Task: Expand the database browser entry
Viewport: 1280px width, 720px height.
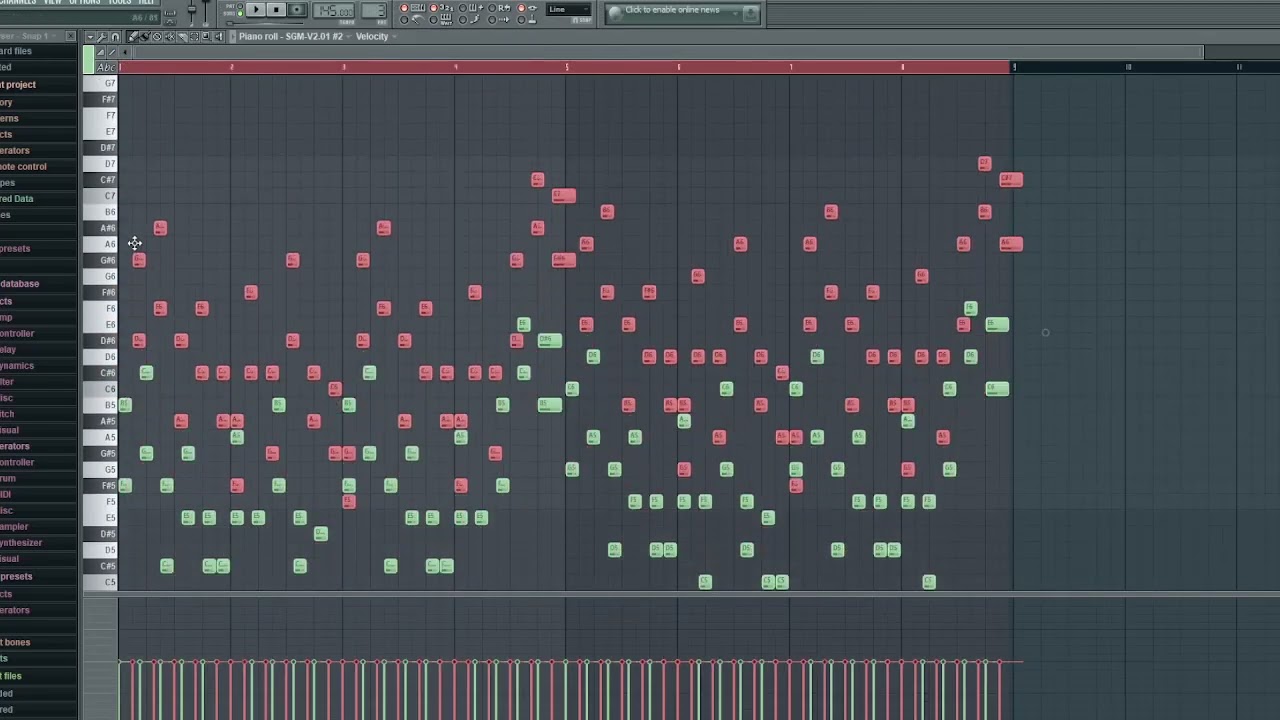Action: click(x=20, y=284)
